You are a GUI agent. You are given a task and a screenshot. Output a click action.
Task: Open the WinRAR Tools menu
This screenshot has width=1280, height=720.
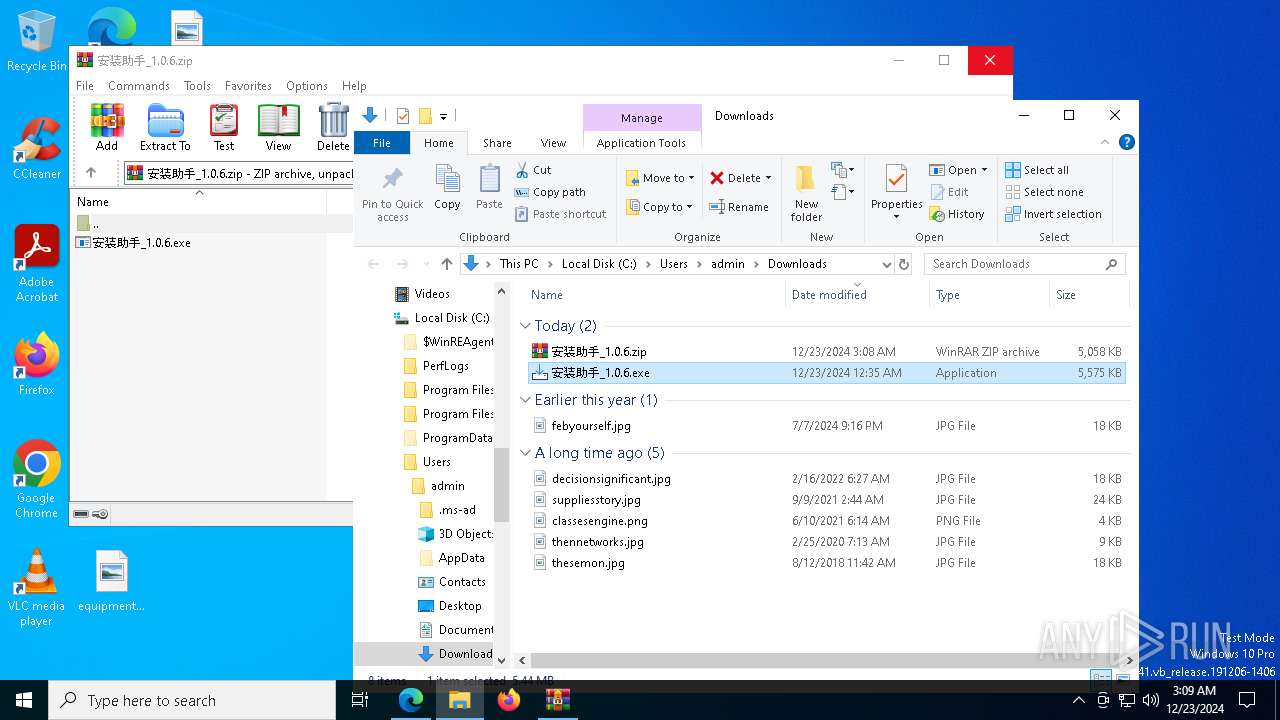tap(197, 86)
